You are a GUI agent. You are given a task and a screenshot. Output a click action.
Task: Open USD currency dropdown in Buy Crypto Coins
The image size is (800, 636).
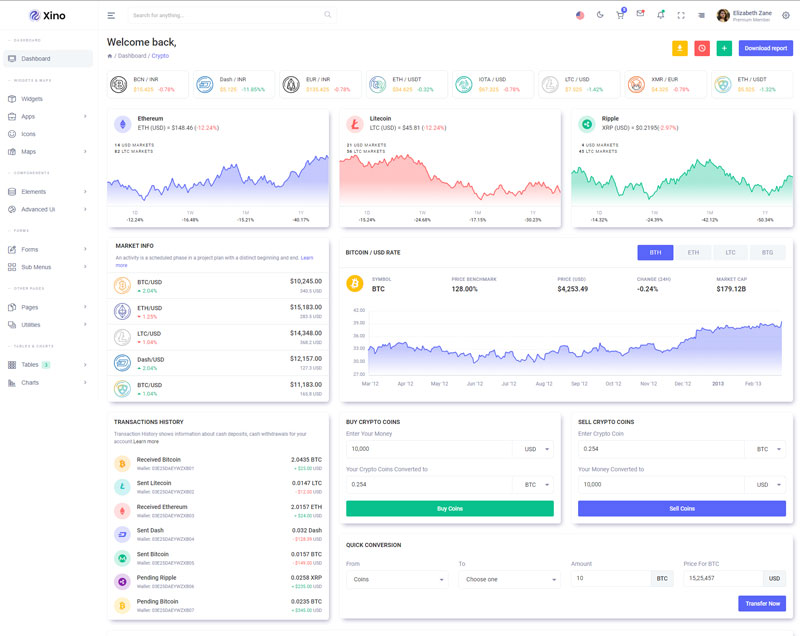coord(533,449)
